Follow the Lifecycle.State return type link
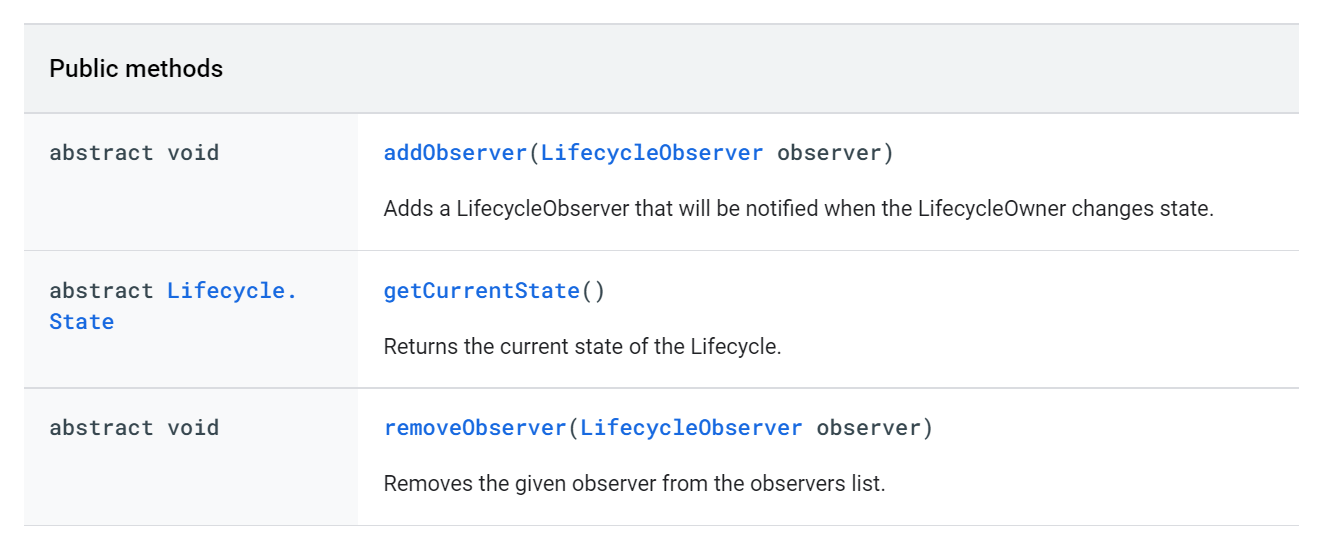The image size is (1329, 544). point(173,306)
